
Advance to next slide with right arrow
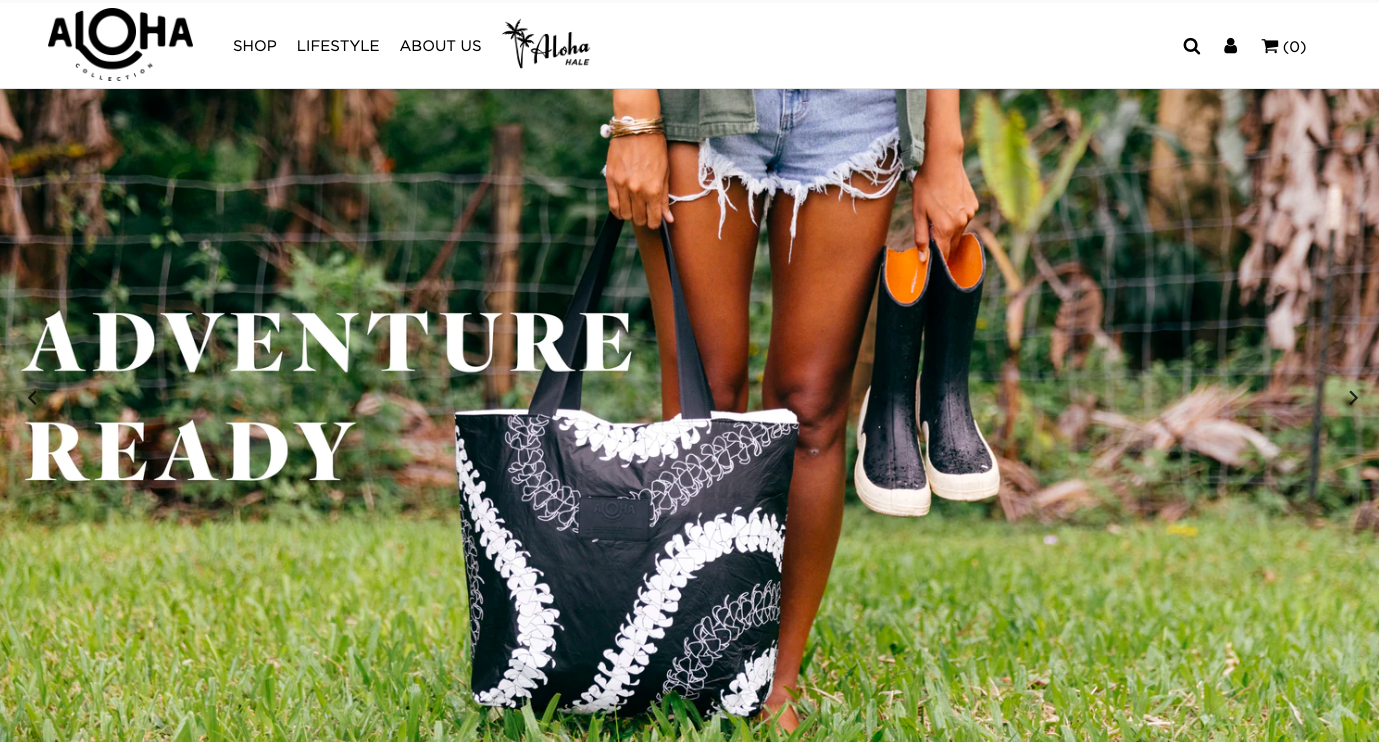pos(1353,398)
